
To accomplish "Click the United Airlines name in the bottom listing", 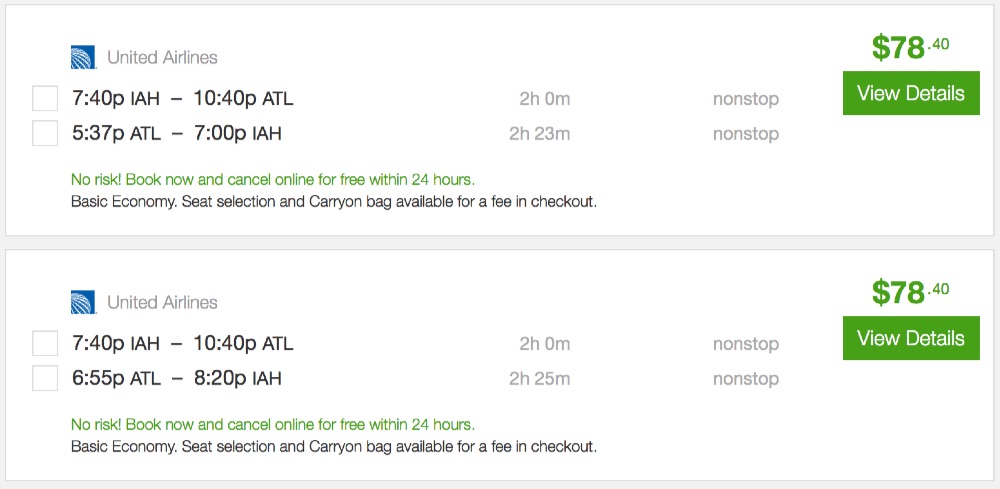I will click(x=162, y=303).
